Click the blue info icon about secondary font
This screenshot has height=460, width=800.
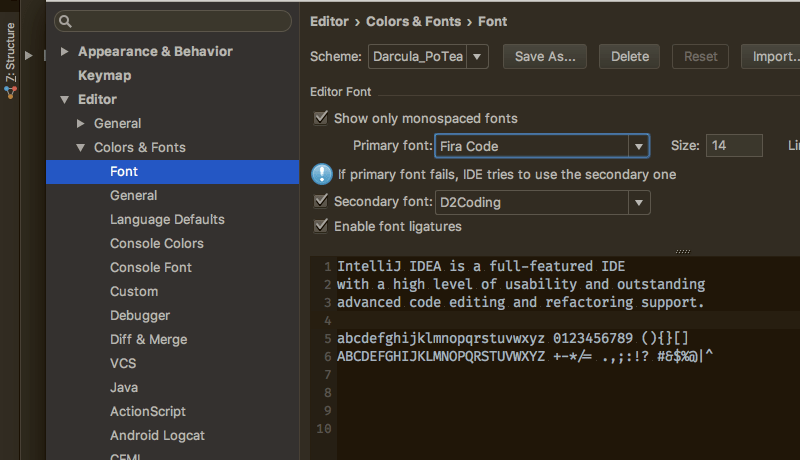pyautogui.click(x=321, y=174)
